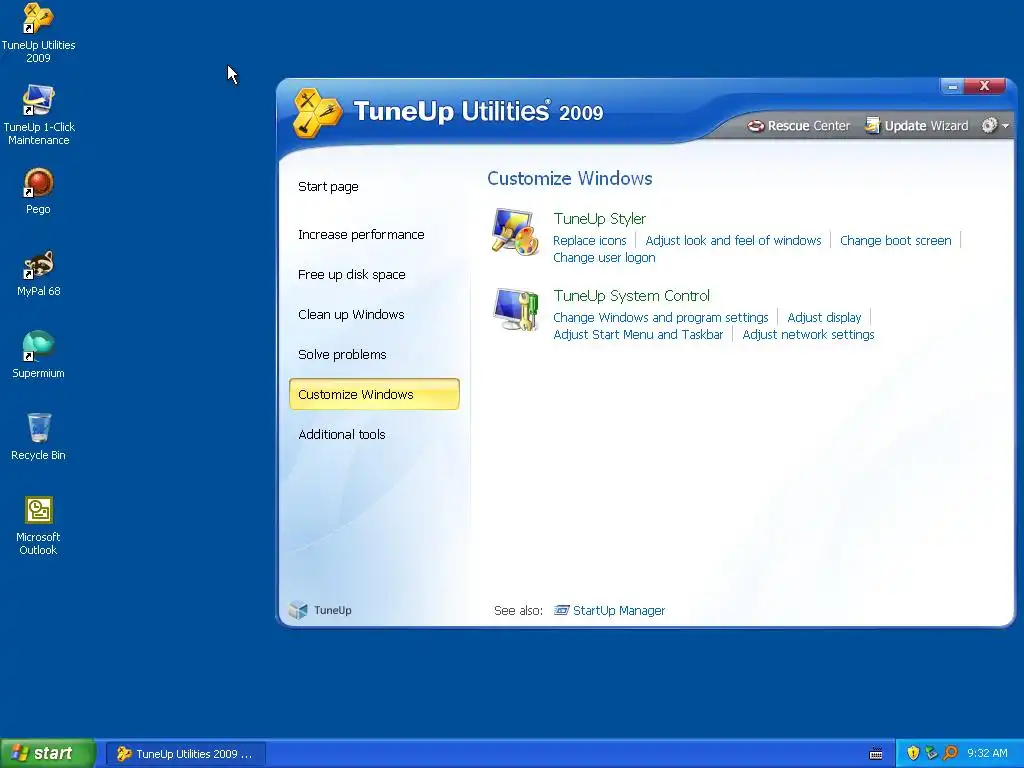Open StartUp Manager link
The image size is (1024, 768).
[618, 611]
